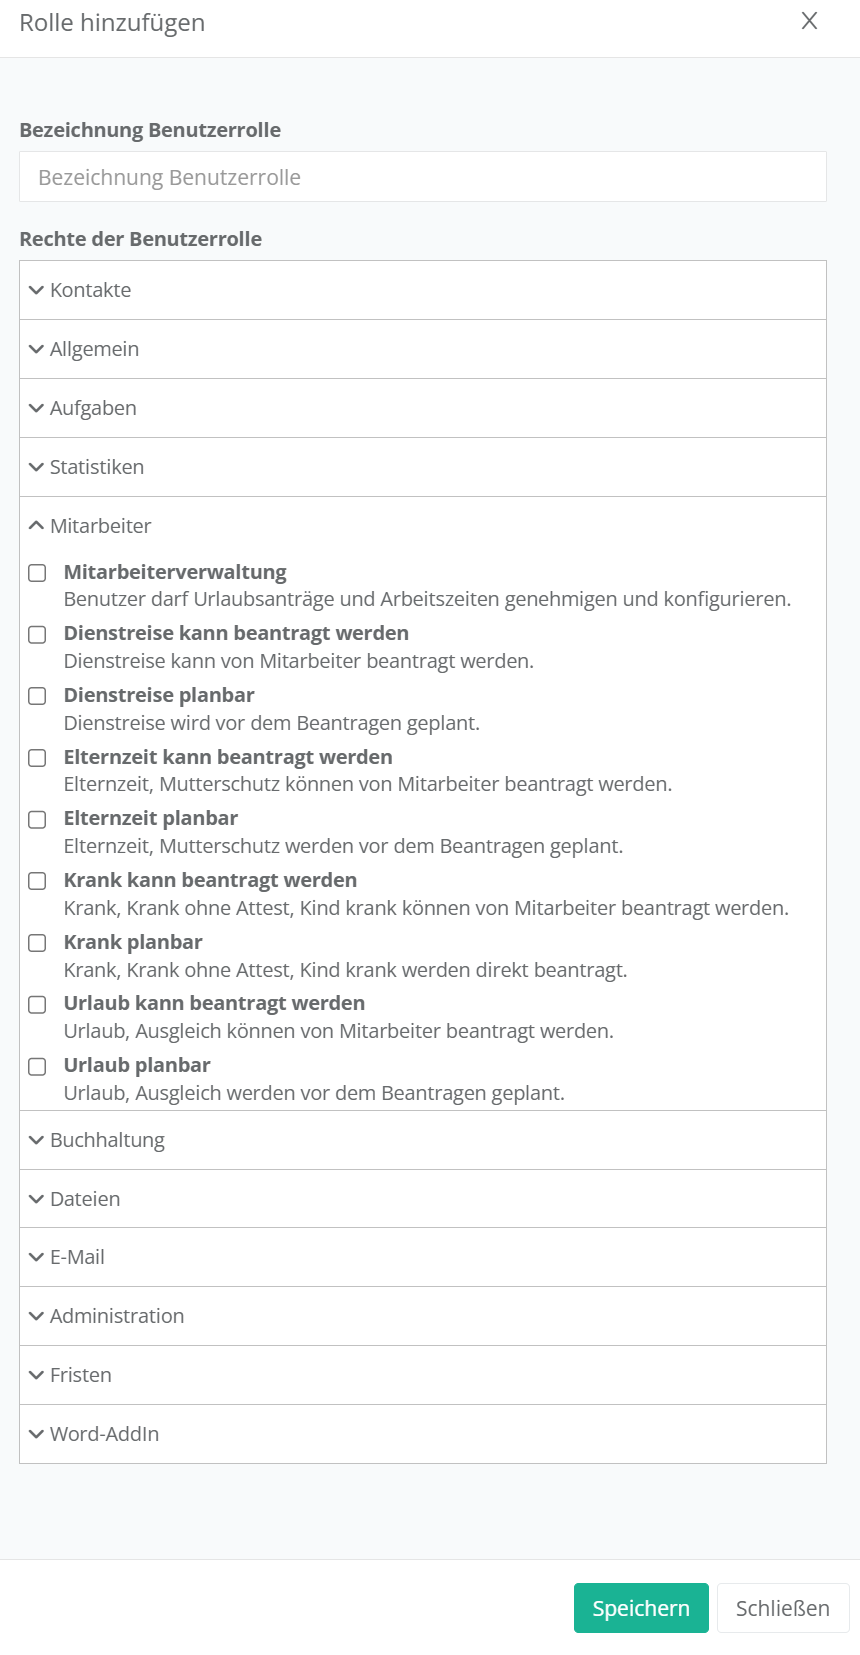Check the Urlaub planbar checkbox

click(37, 1067)
